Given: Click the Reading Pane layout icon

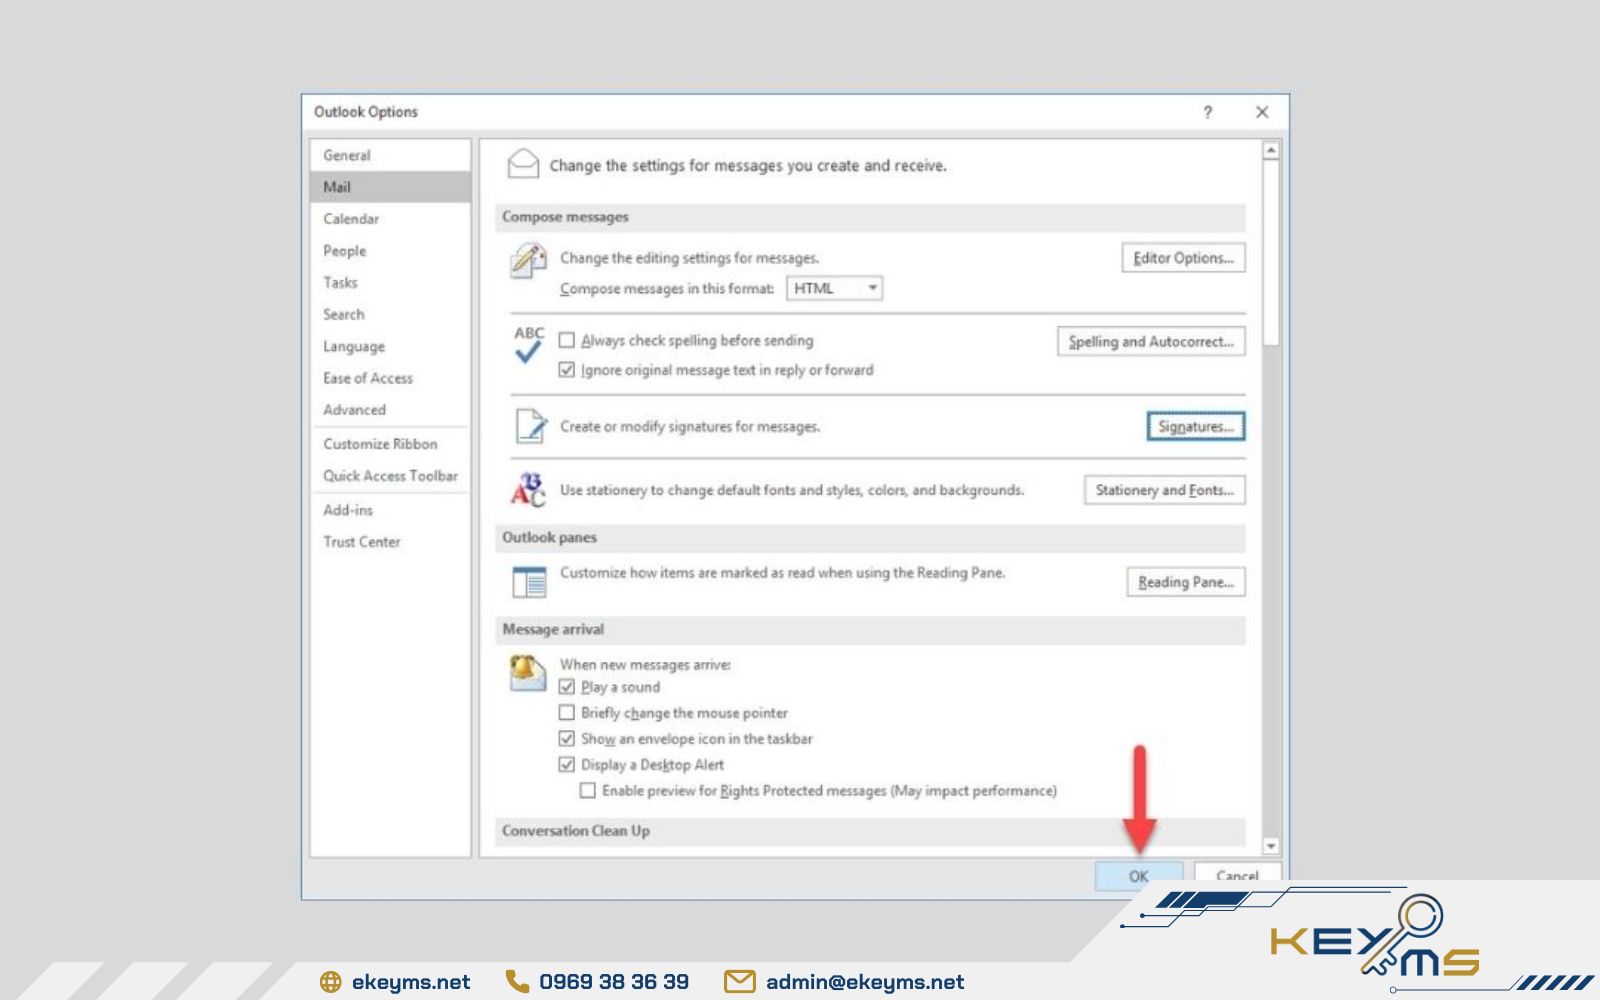Looking at the screenshot, I should click(529, 582).
